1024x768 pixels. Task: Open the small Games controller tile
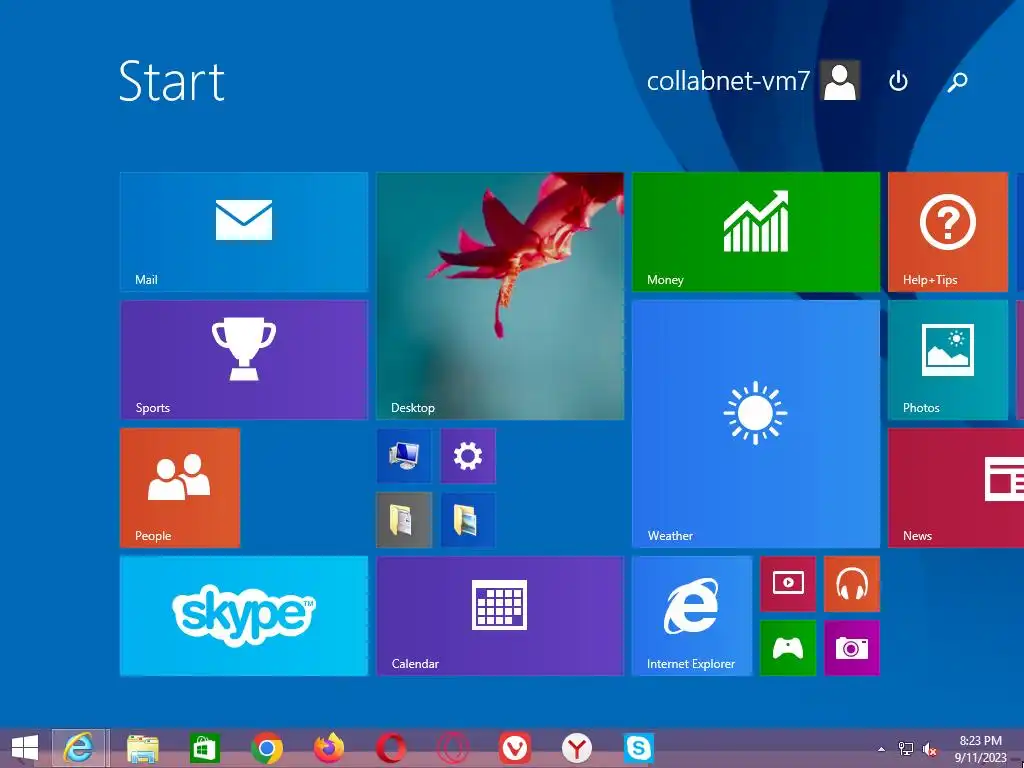788,648
